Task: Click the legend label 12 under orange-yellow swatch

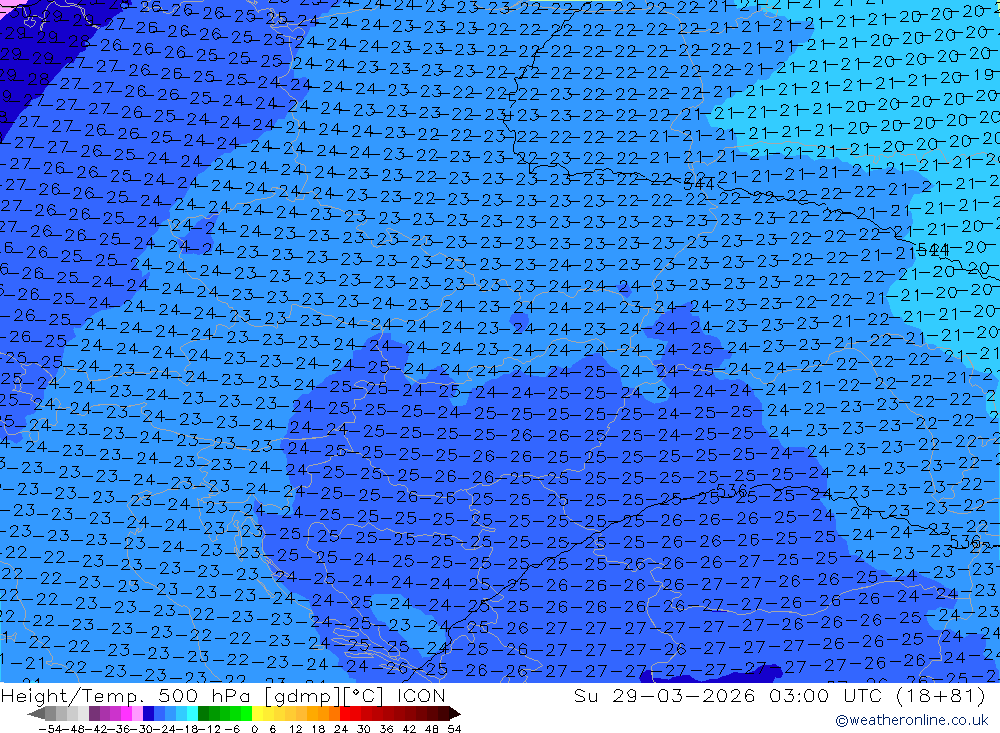Action: coord(295,729)
